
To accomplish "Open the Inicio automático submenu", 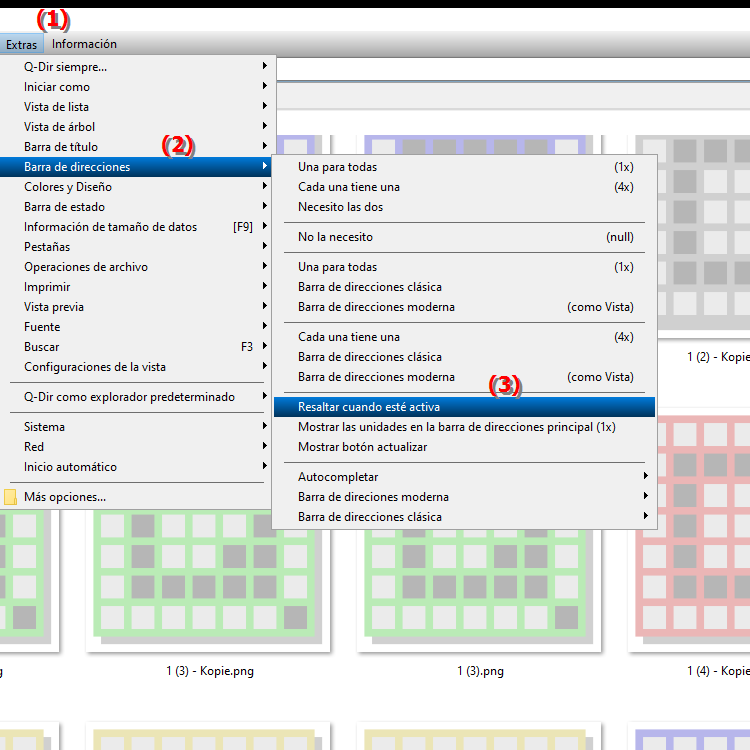I will coord(137,467).
